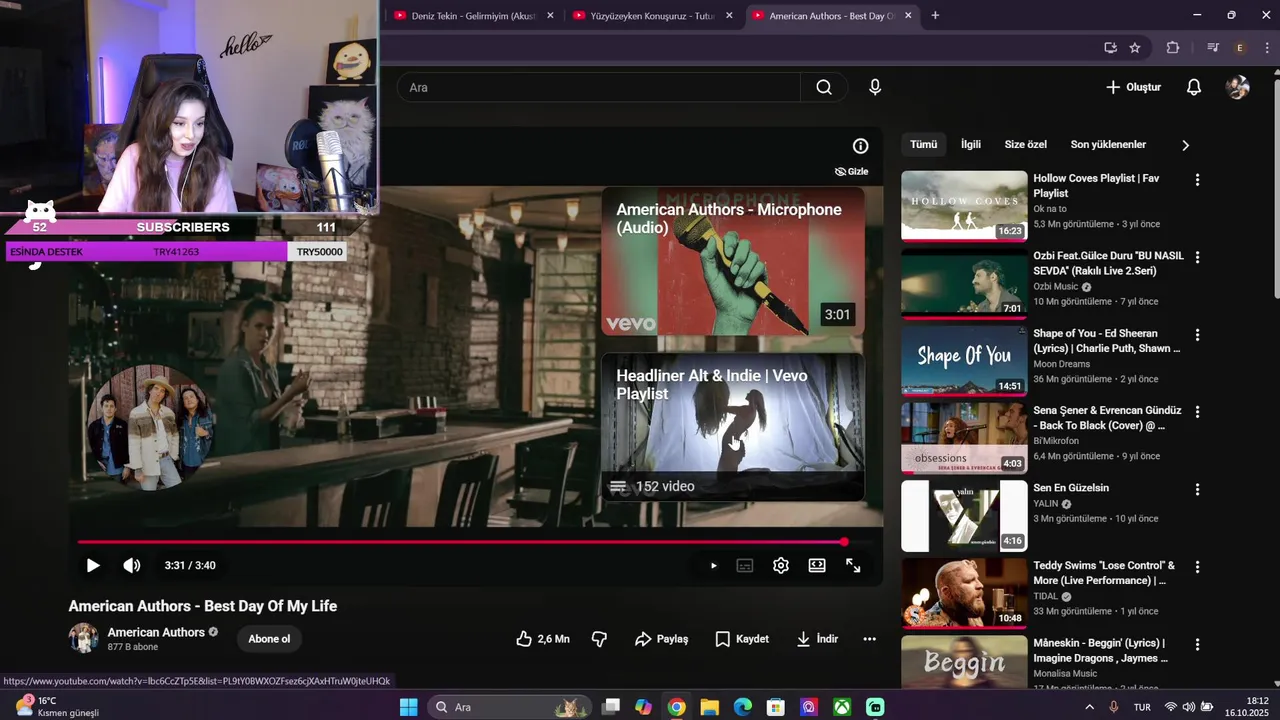Screen dimensions: 1280x720
Task: Open Chrome media controls icon
Action: [1213, 47]
